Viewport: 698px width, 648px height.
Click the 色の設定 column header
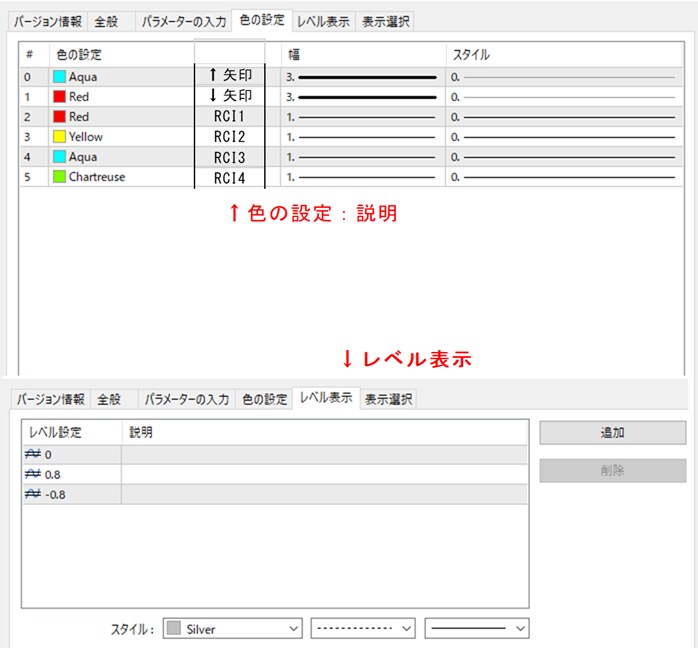click(x=121, y=55)
